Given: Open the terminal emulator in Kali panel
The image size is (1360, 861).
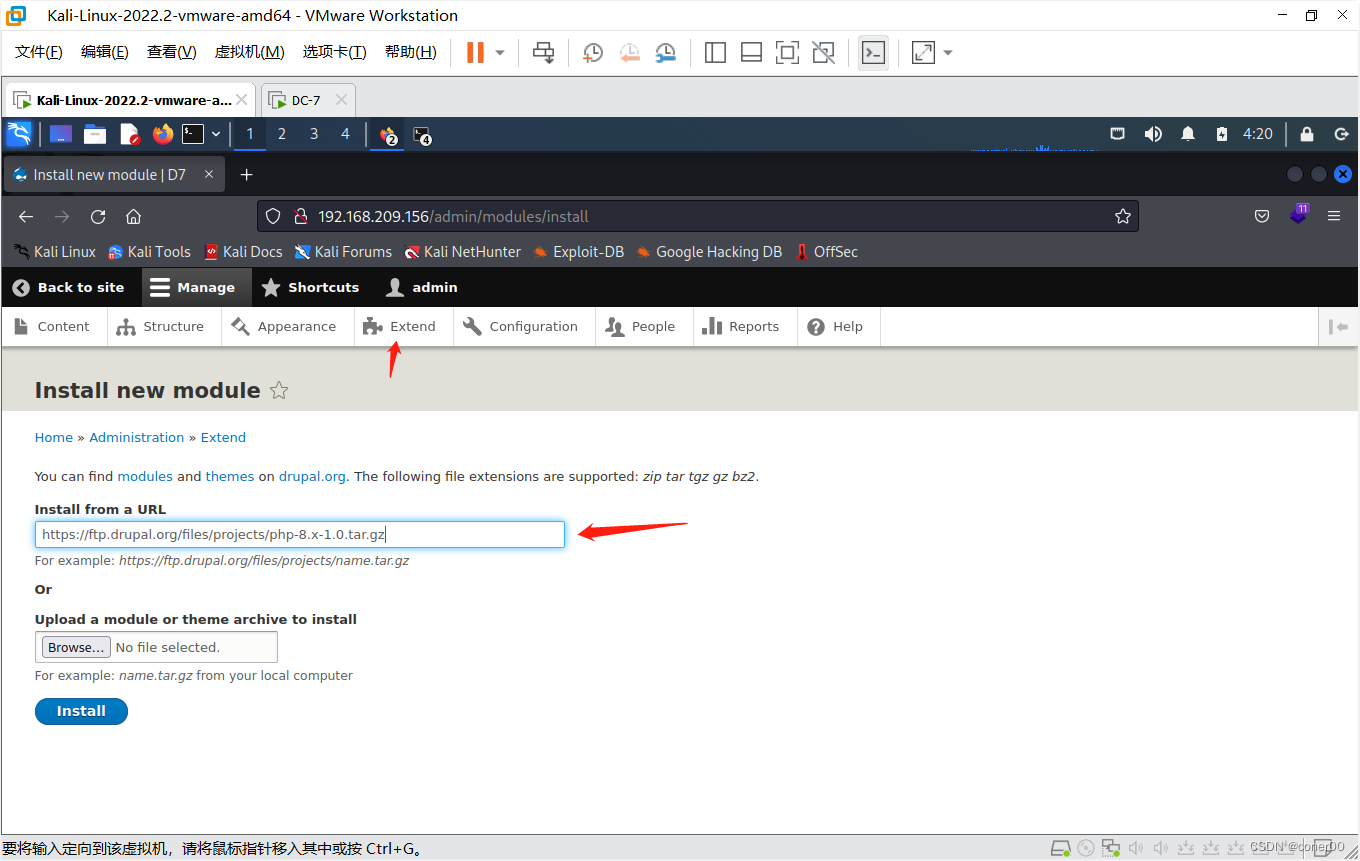Looking at the screenshot, I should click(x=193, y=134).
